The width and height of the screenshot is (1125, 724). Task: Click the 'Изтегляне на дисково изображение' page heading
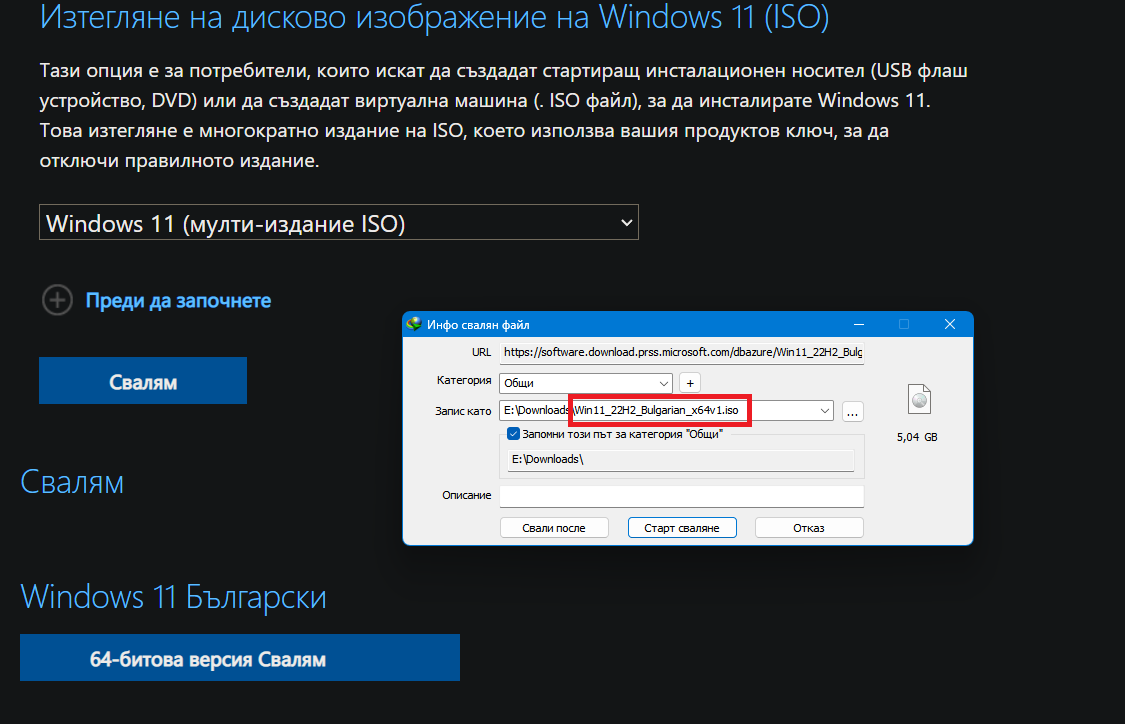pos(434,17)
